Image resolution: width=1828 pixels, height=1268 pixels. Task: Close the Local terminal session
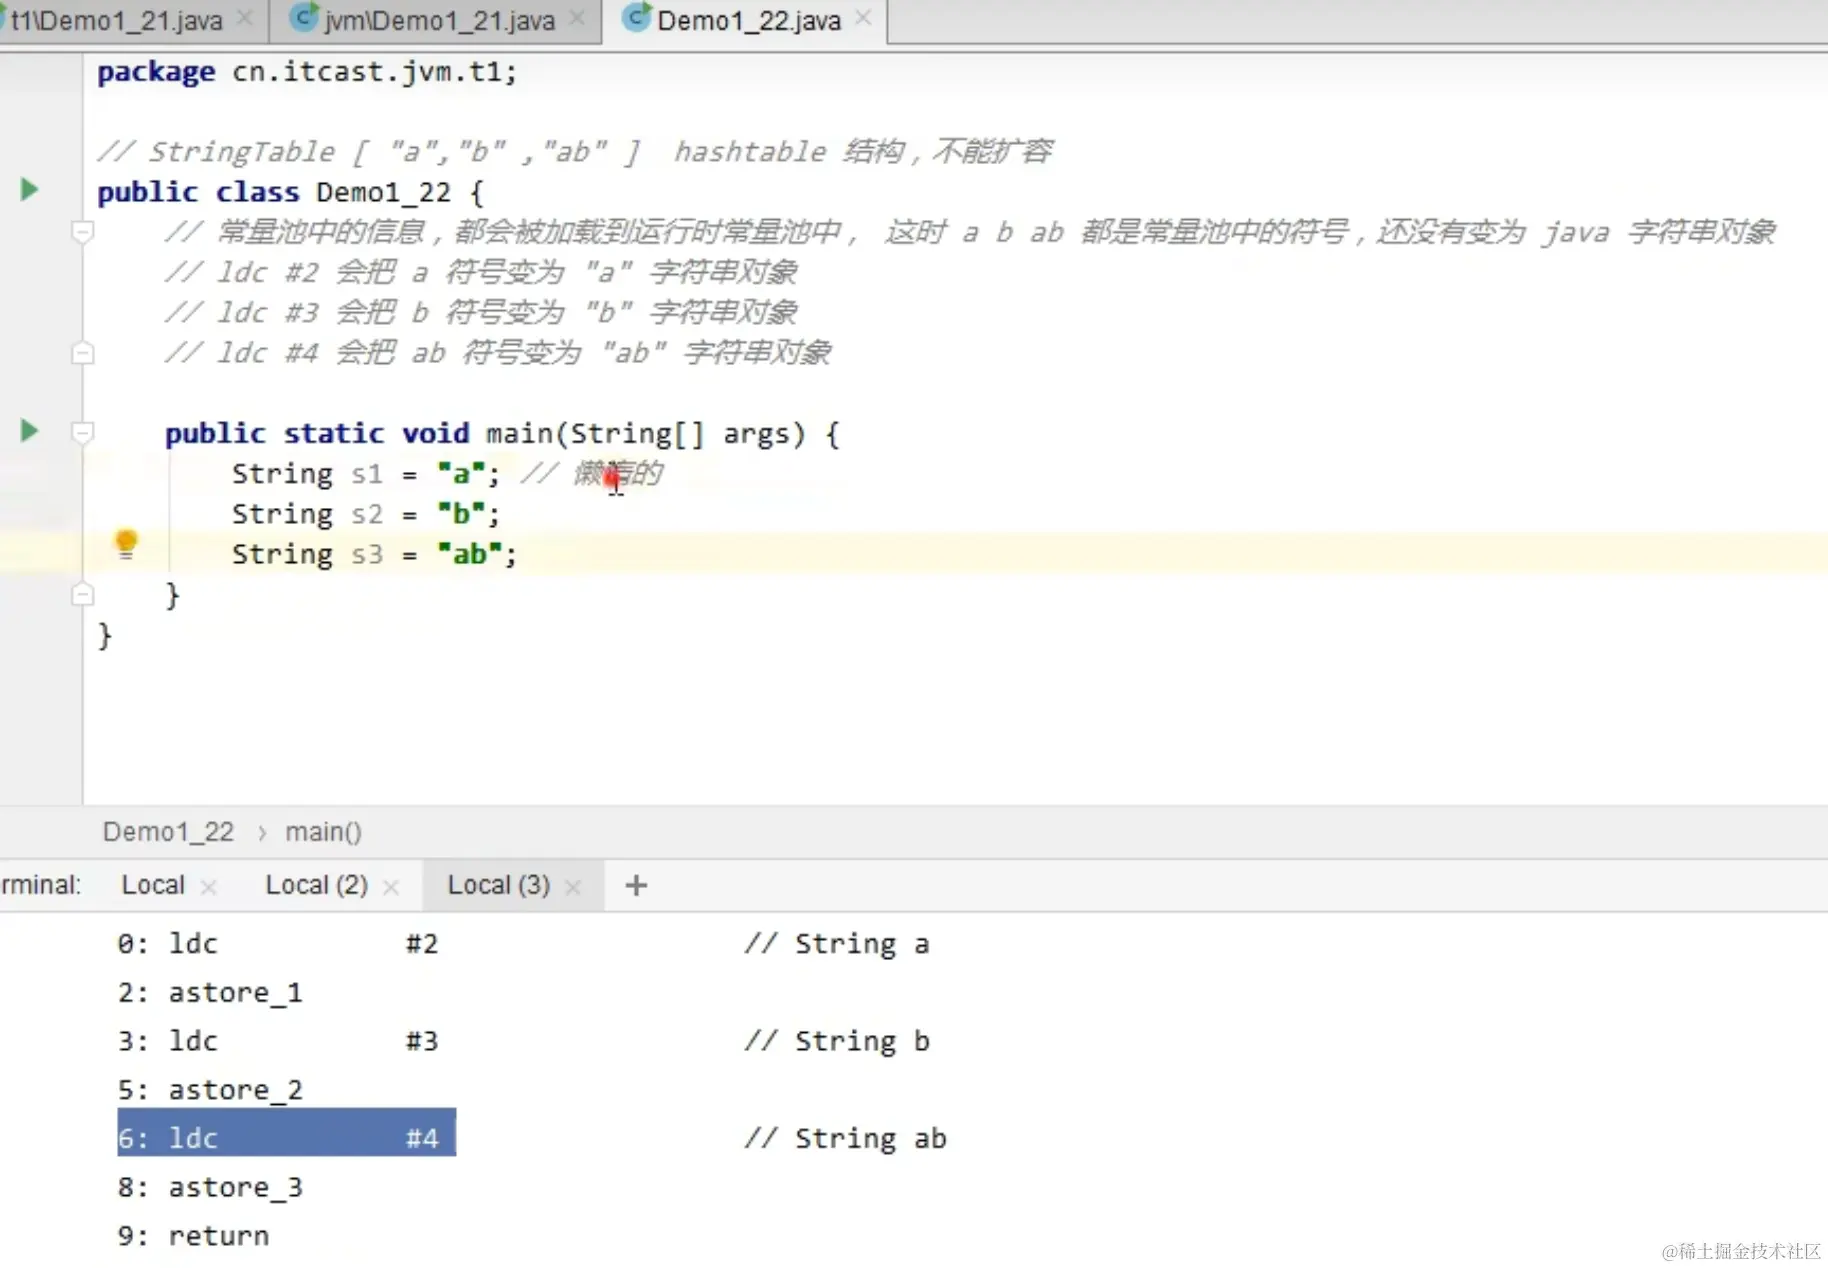pyautogui.click(x=208, y=887)
